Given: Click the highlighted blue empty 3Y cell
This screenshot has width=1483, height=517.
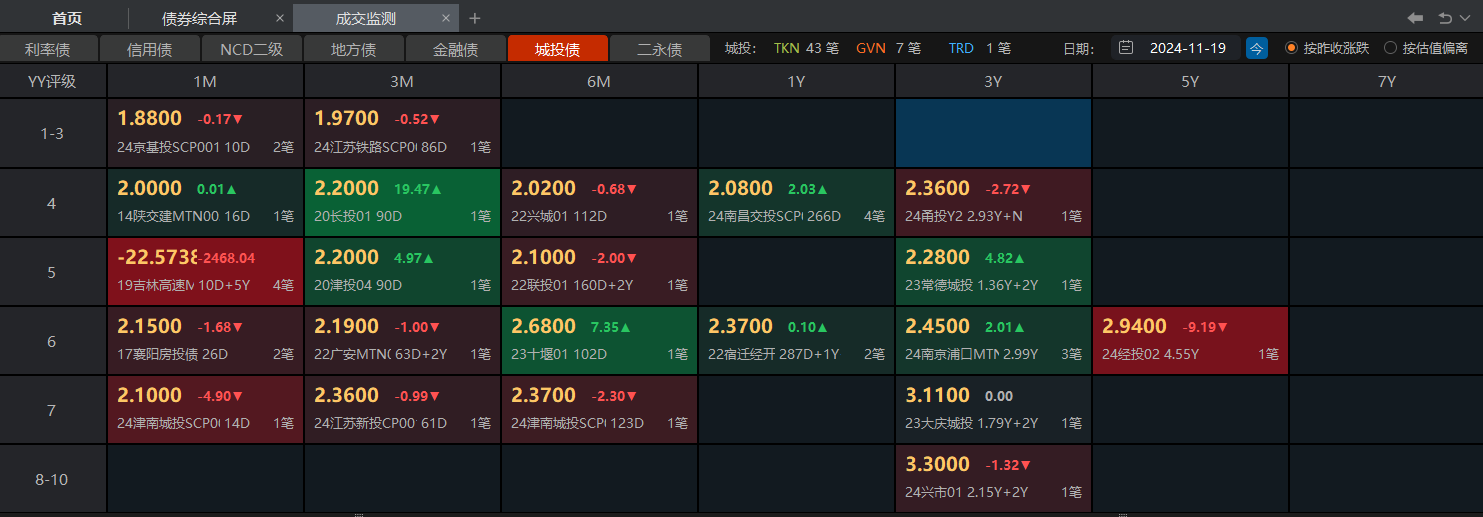Looking at the screenshot, I should [993, 133].
